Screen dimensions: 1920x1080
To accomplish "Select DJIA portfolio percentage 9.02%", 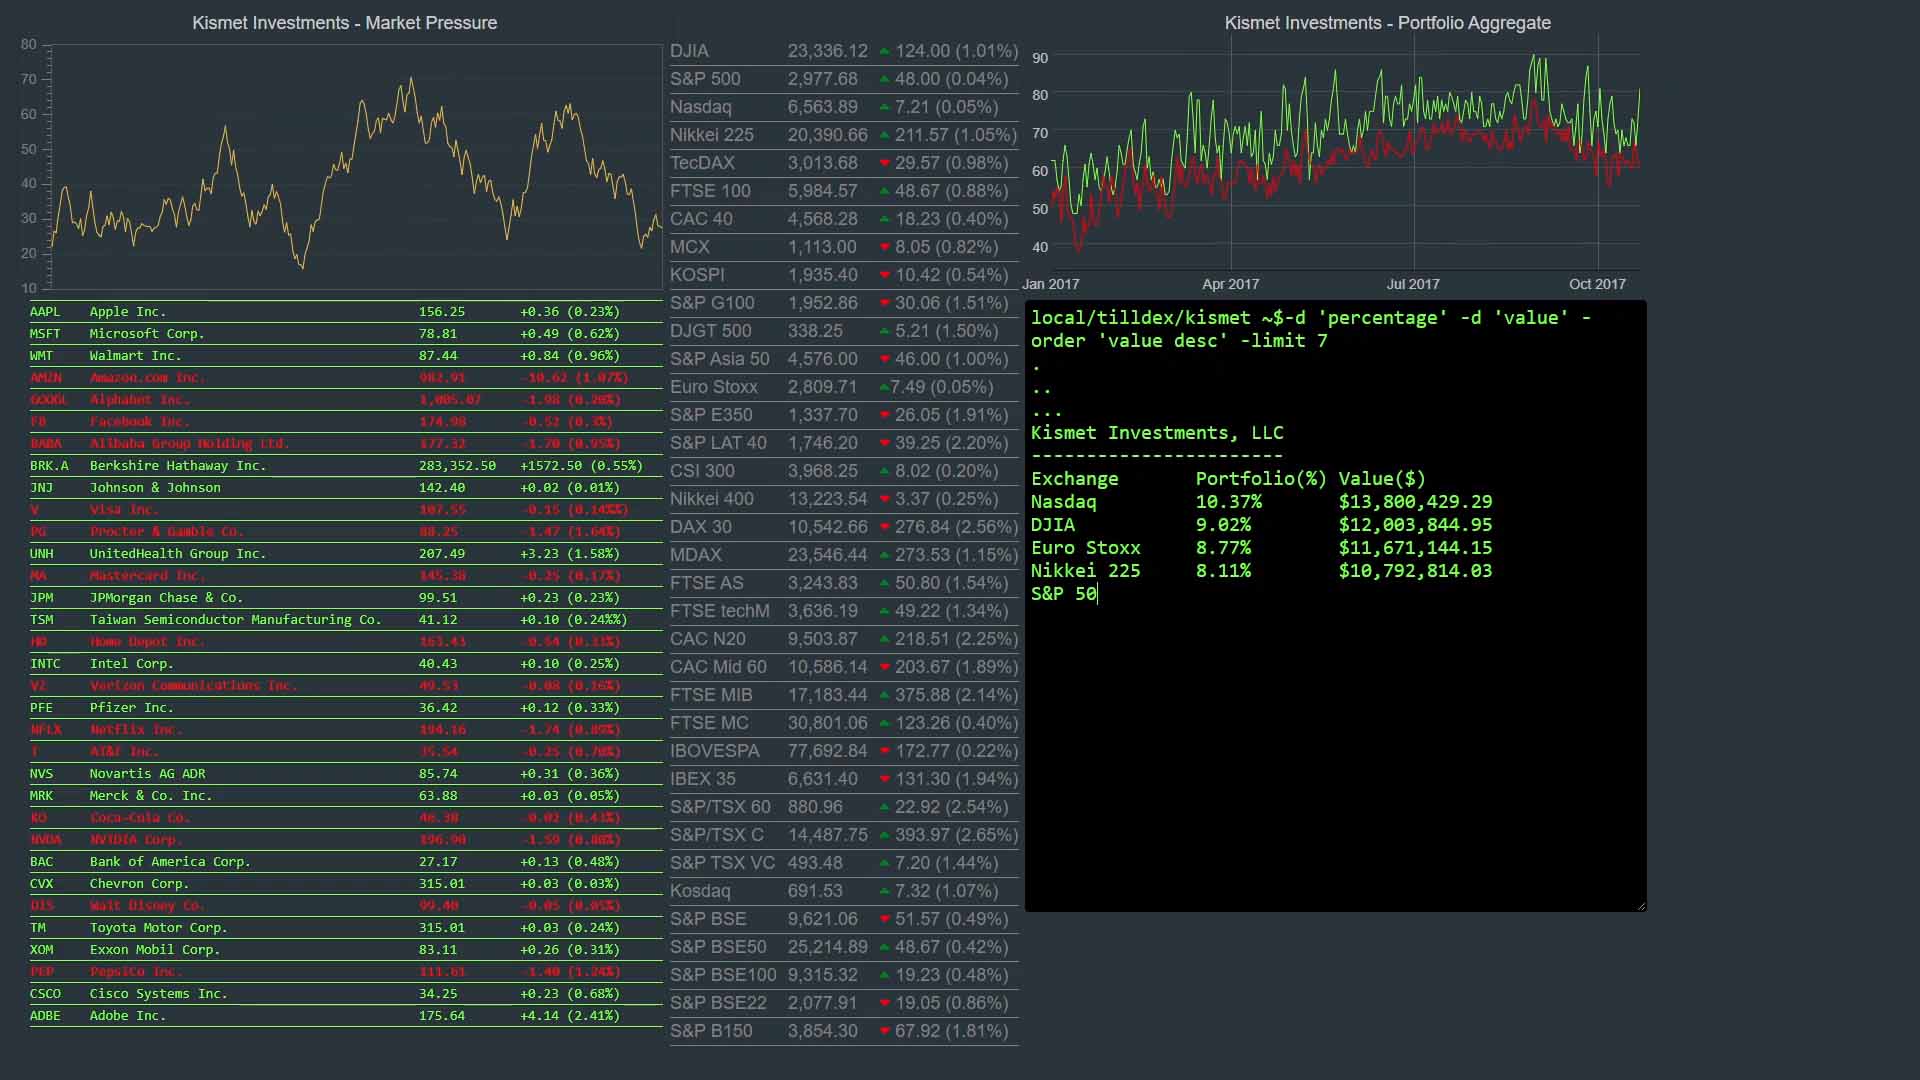I will (x=1223, y=525).
